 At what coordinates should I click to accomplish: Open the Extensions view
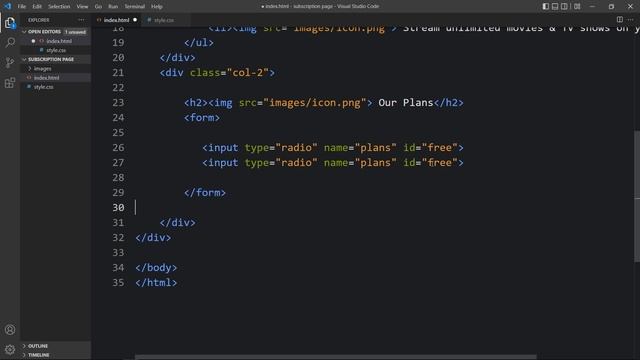[x=10, y=83]
